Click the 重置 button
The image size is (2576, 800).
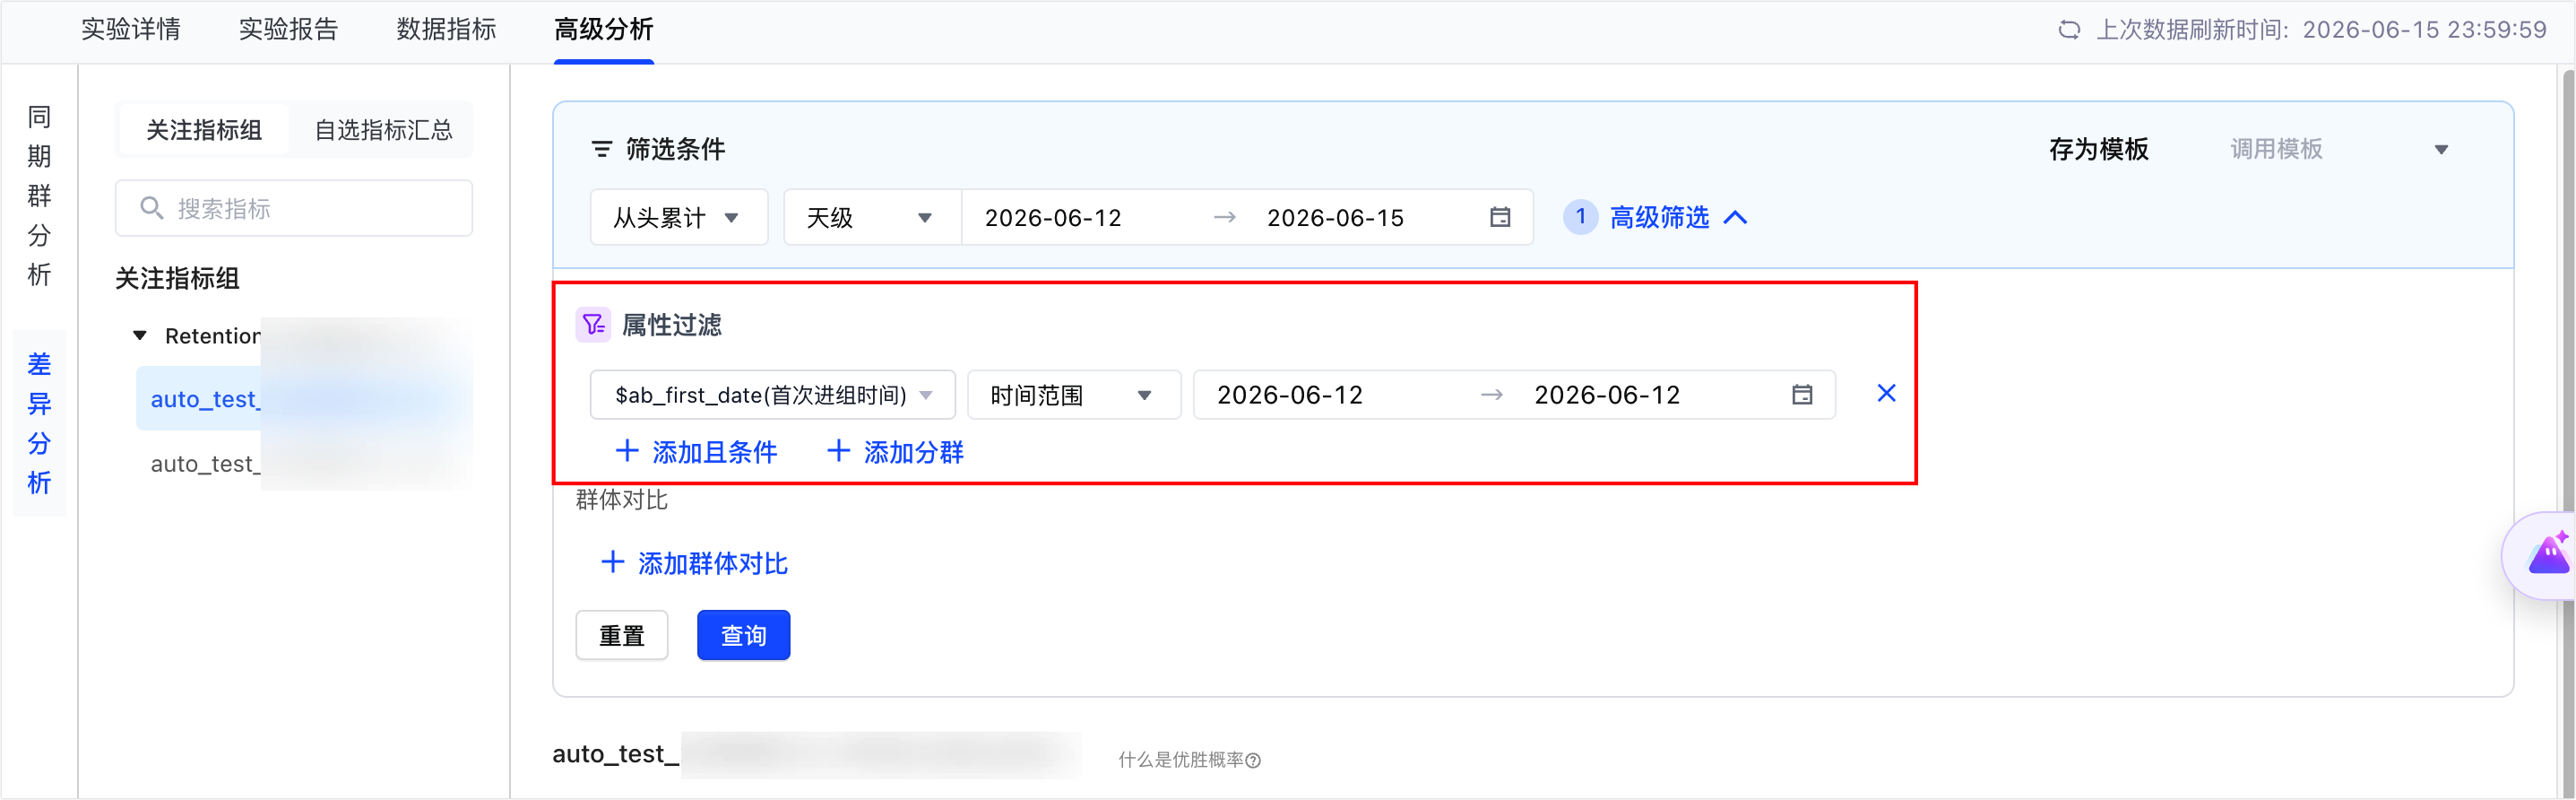[622, 635]
